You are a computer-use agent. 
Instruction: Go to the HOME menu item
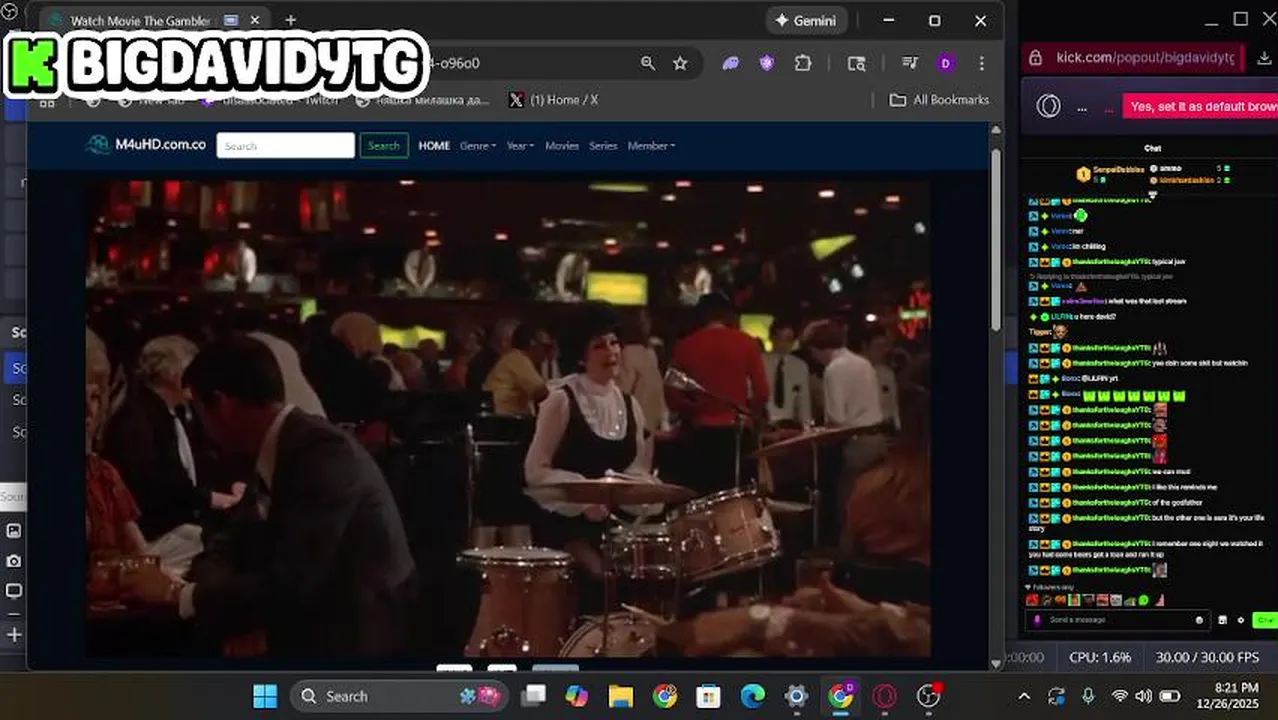(434, 146)
